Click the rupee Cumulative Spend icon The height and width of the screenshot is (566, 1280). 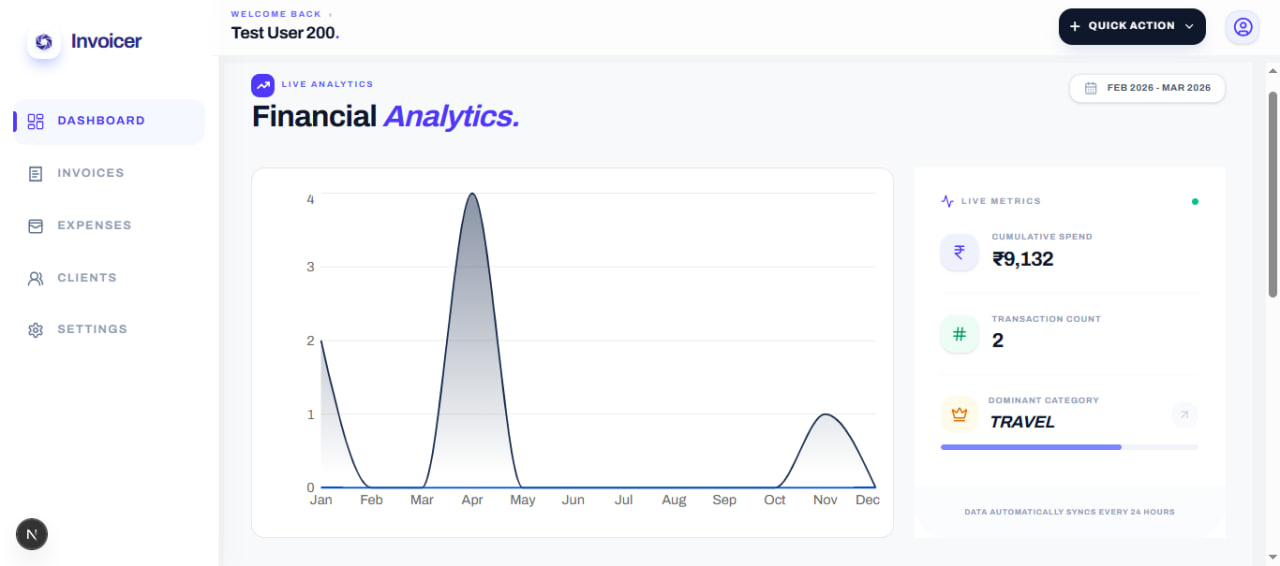pos(959,252)
